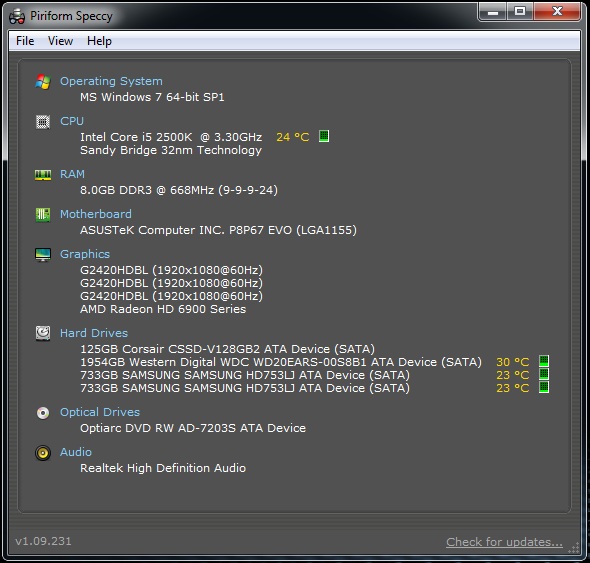Open the View menu
Image resolution: width=590 pixels, height=563 pixels.
60,41
